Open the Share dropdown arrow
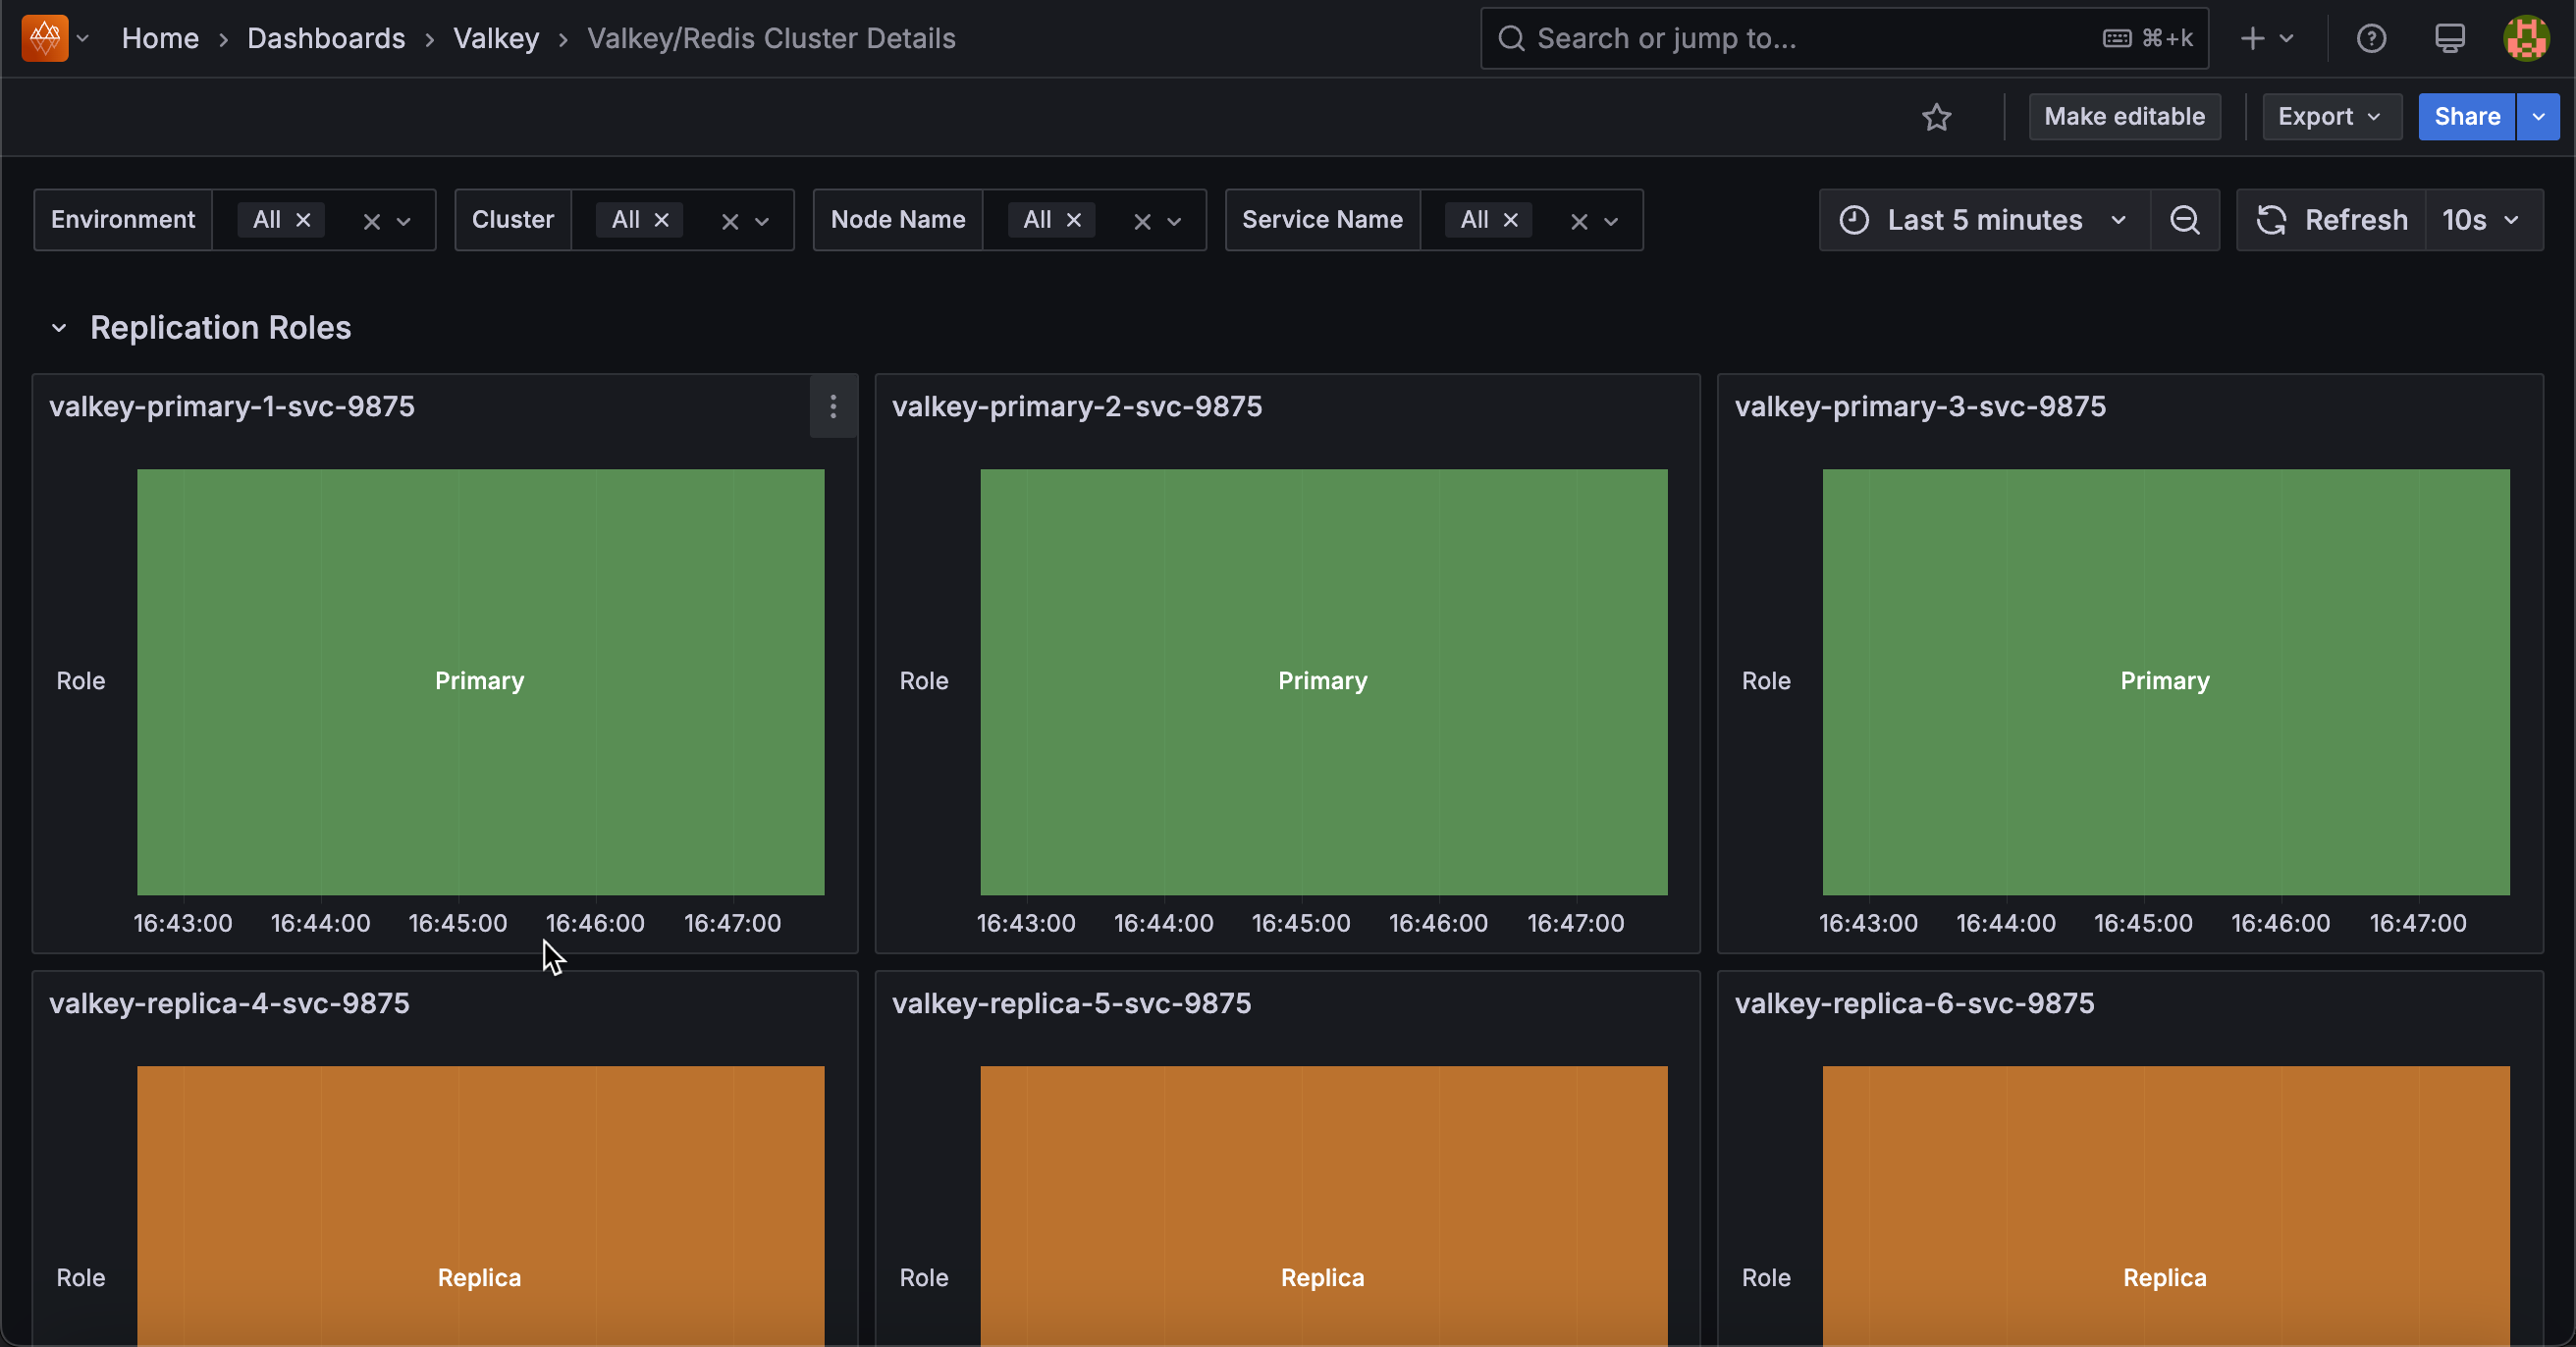This screenshot has width=2576, height=1347. click(x=2538, y=117)
